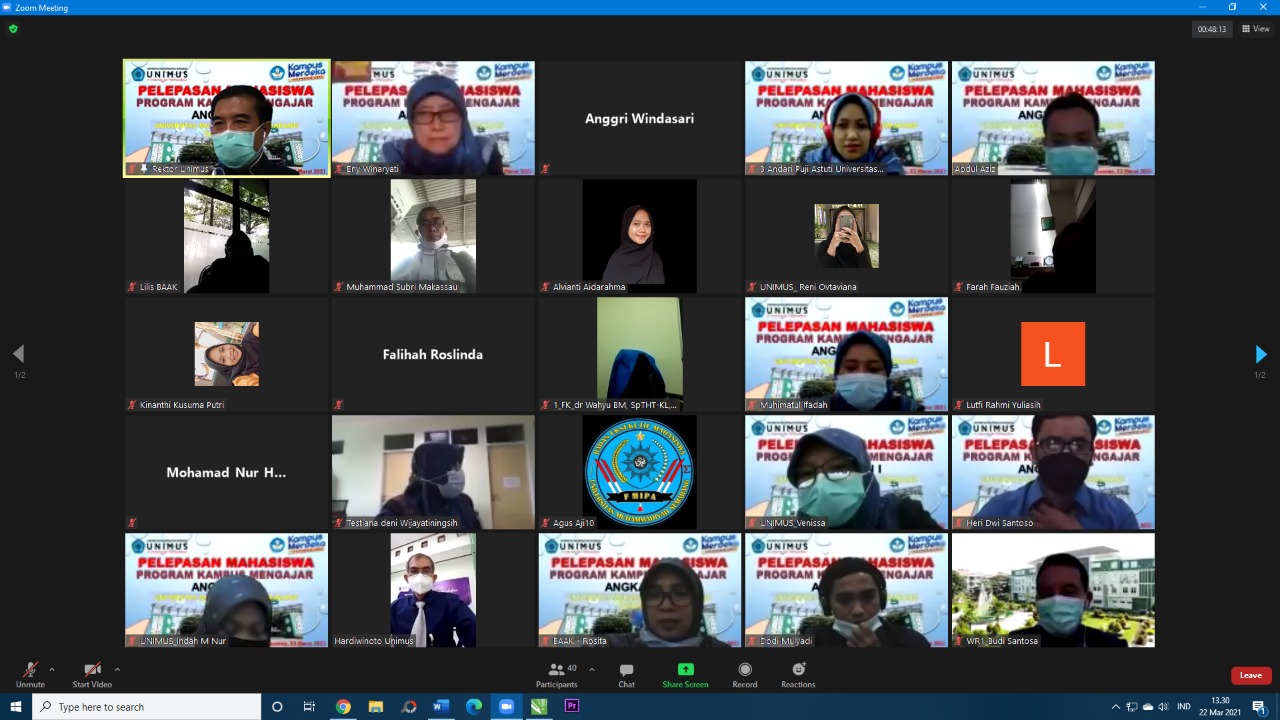Open the Reactions panel
This screenshot has width=1280, height=720.
click(x=798, y=675)
